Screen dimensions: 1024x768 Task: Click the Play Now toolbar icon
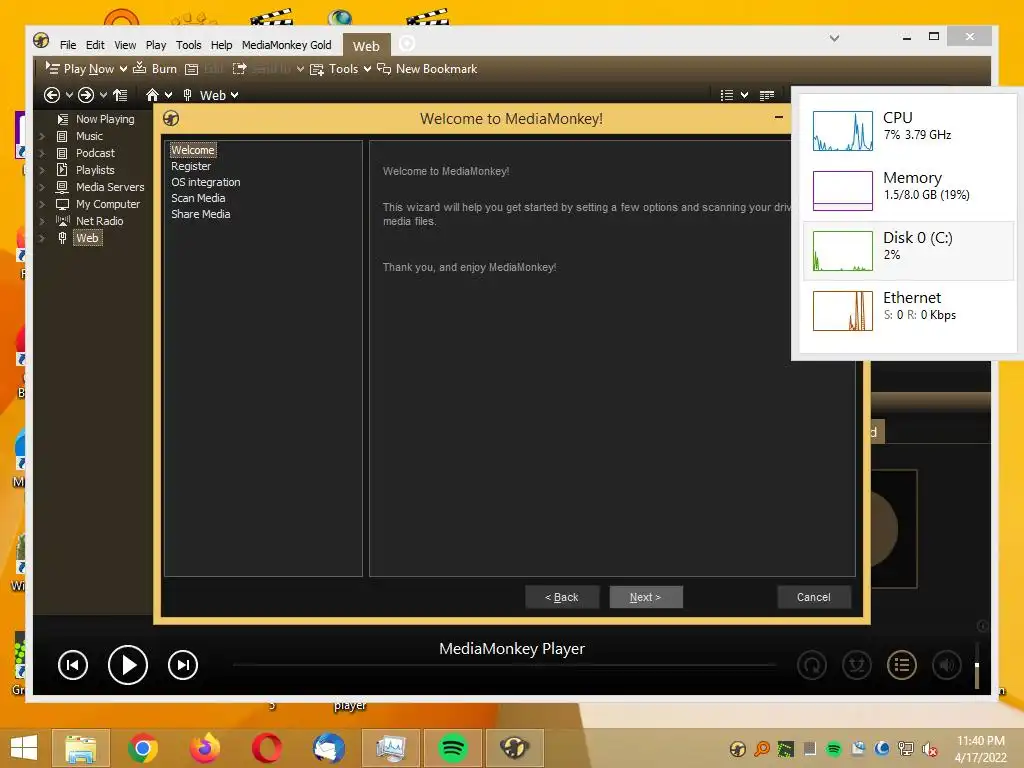(52, 68)
